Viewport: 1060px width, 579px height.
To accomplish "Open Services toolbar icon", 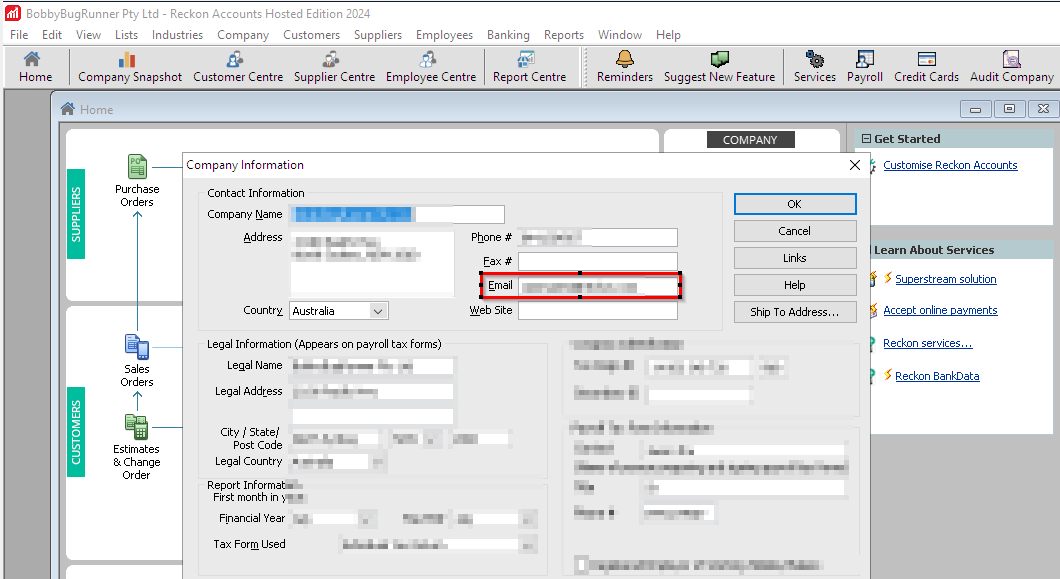I will click(815, 67).
